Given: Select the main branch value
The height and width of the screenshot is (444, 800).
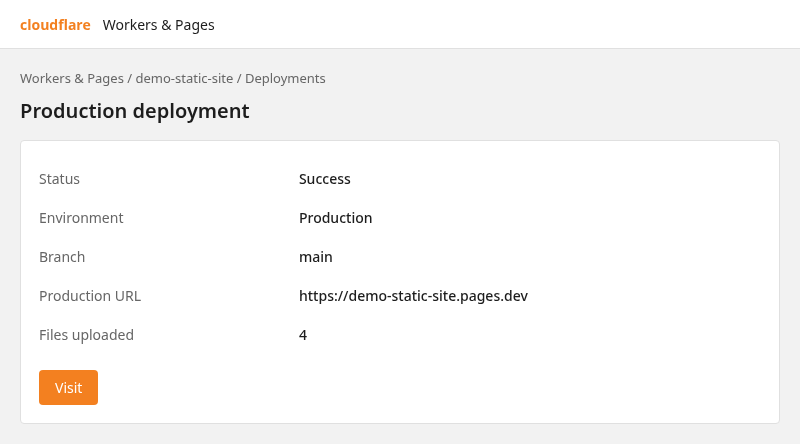Looking at the screenshot, I should (x=316, y=257).
